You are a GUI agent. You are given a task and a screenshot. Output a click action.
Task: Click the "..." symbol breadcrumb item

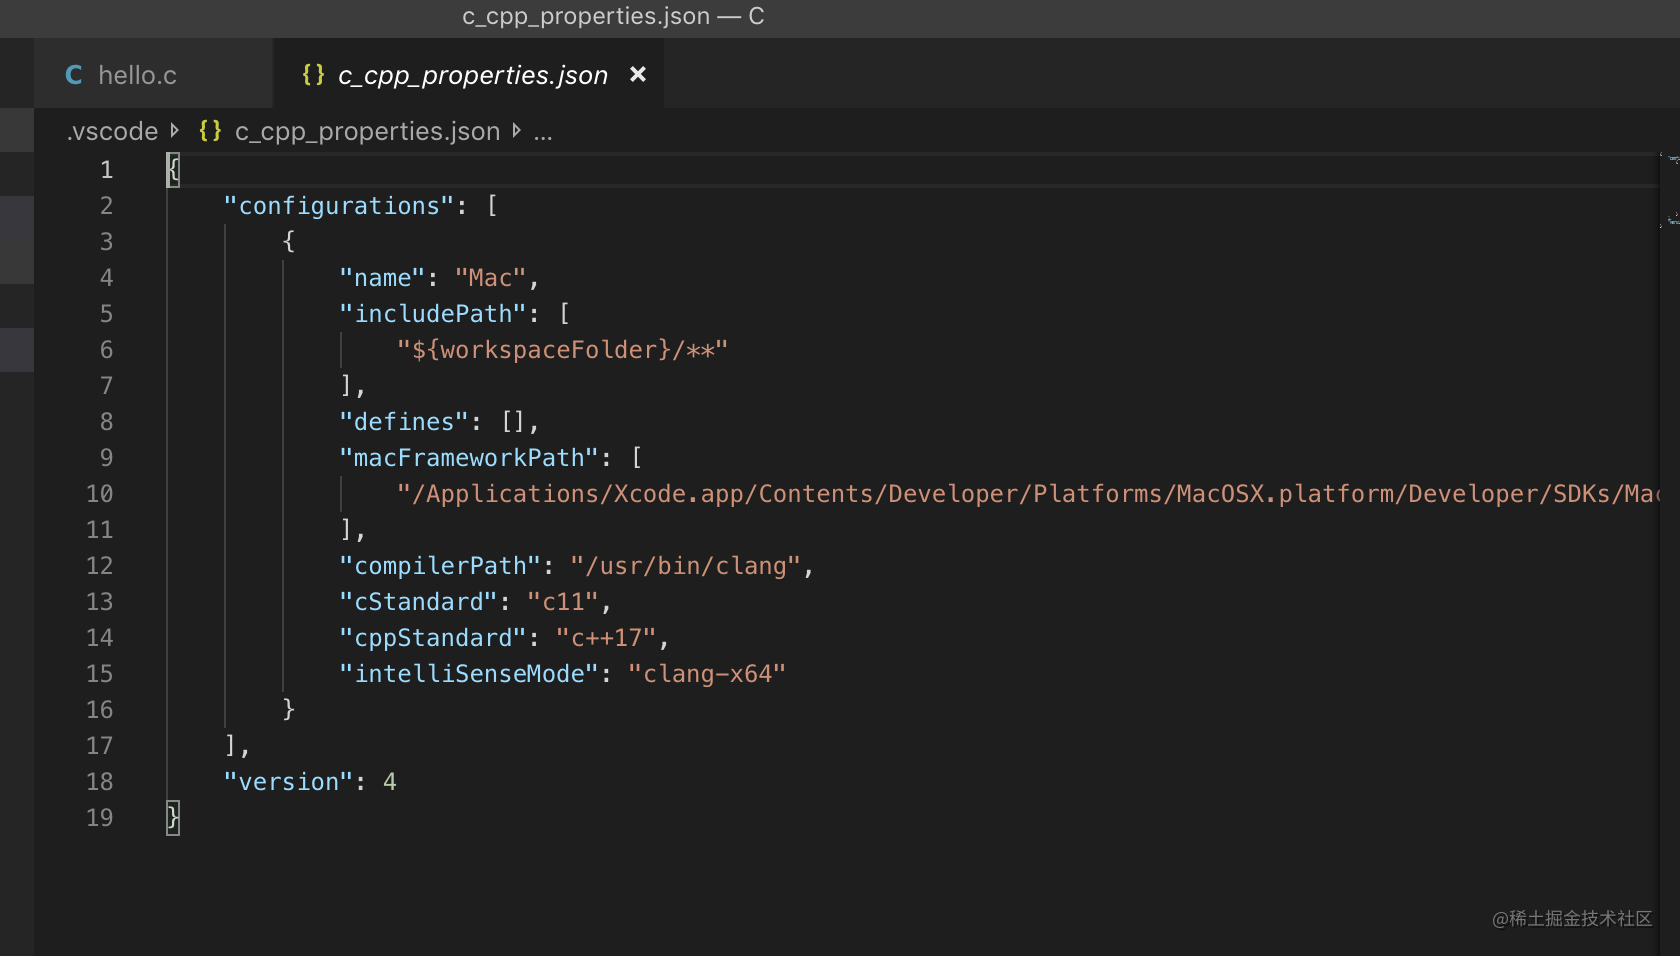543,131
